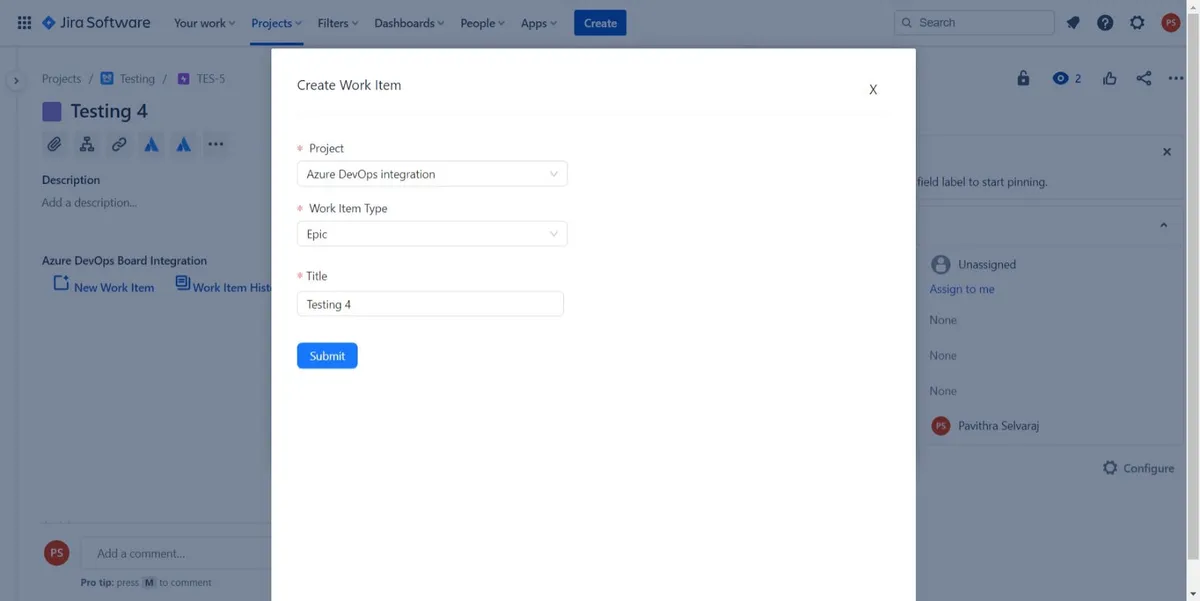This screenshot has width=1200, height=601.
Task: Dismiss the pinning hint close icon
Action: tap(1167, 152)
